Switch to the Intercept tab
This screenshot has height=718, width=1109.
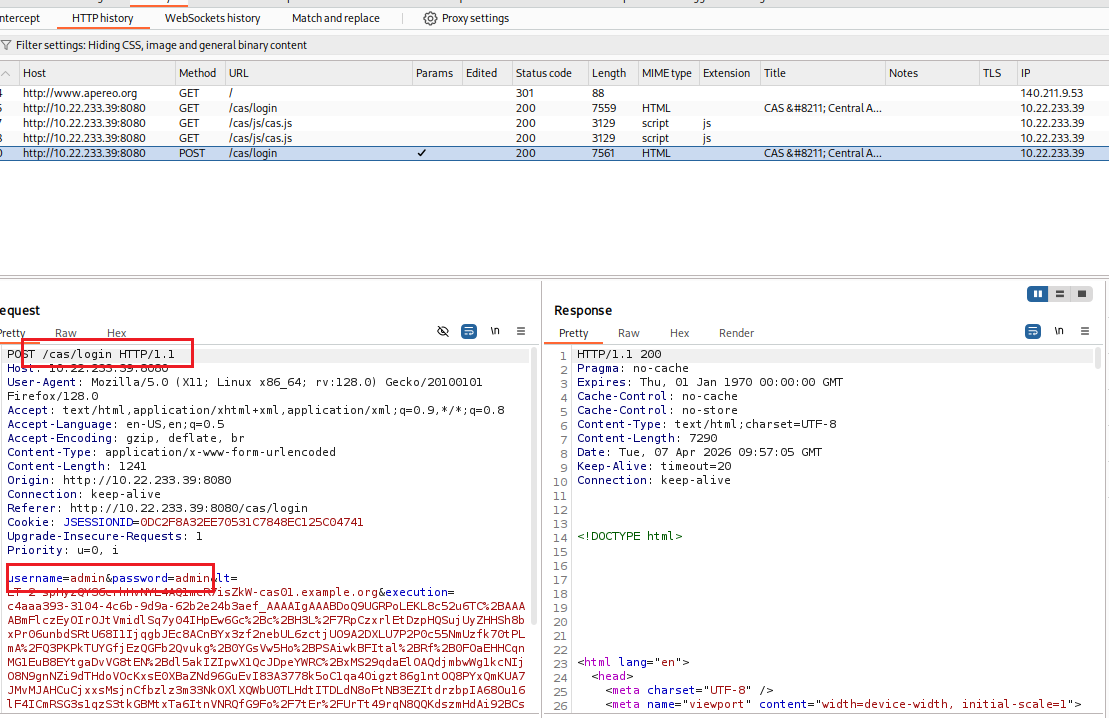(x=20, y=18)
